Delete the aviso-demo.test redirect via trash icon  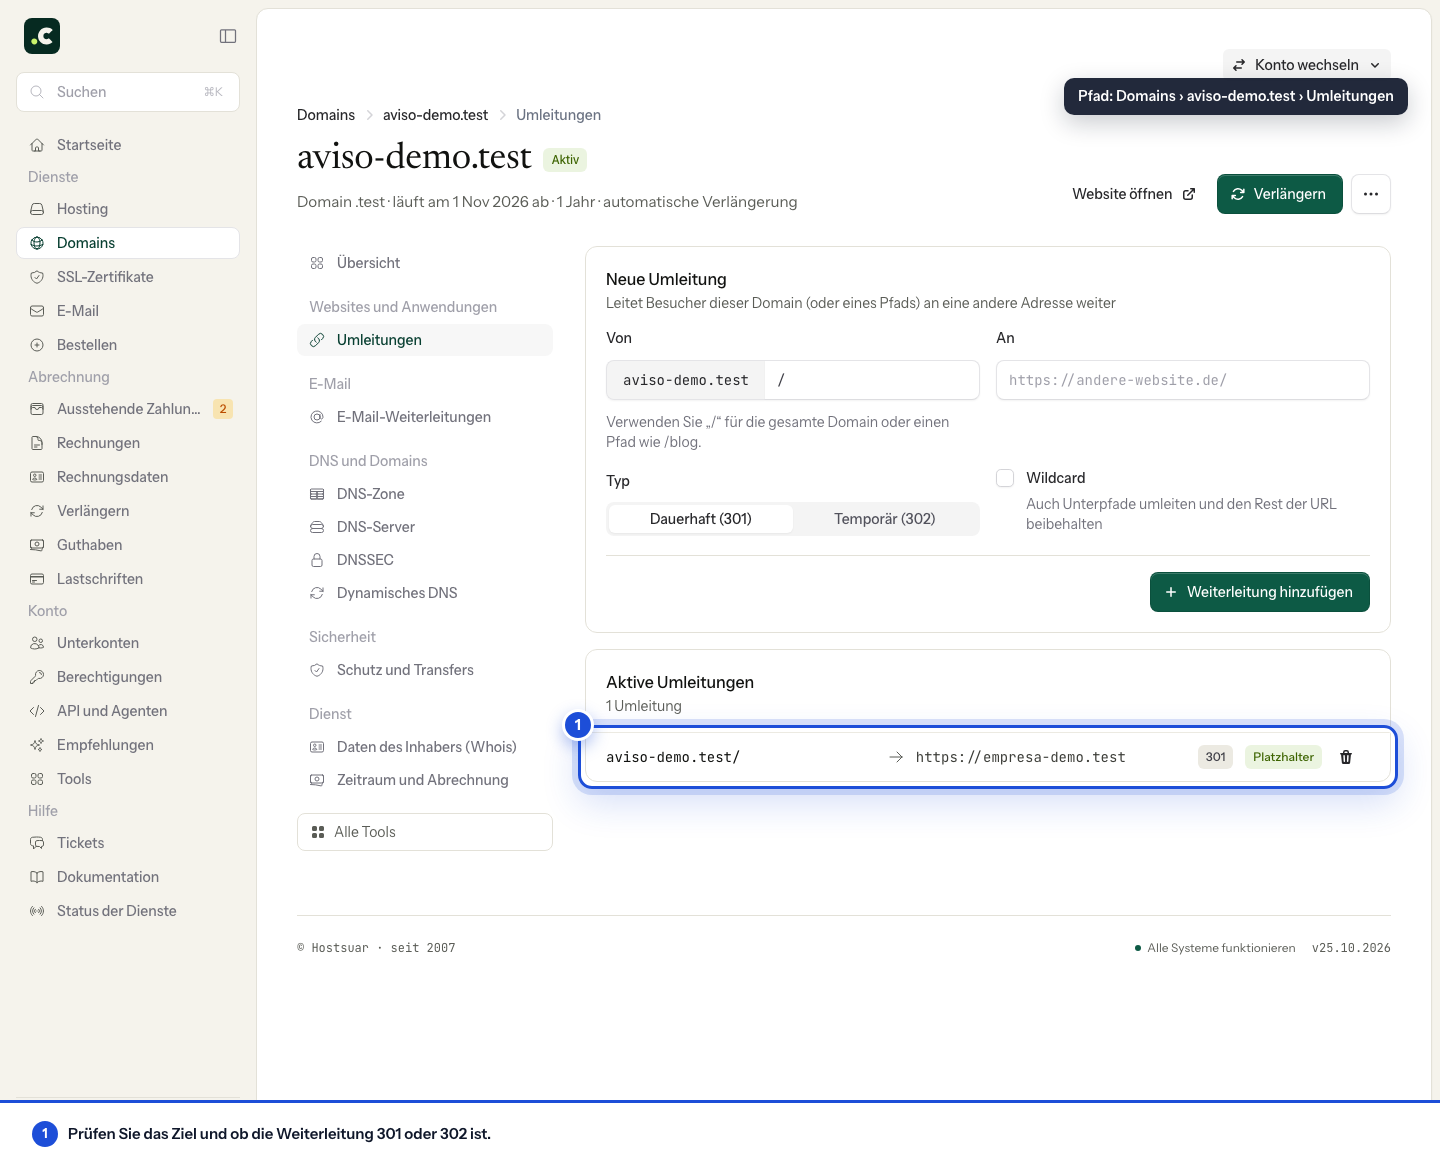1346,757
